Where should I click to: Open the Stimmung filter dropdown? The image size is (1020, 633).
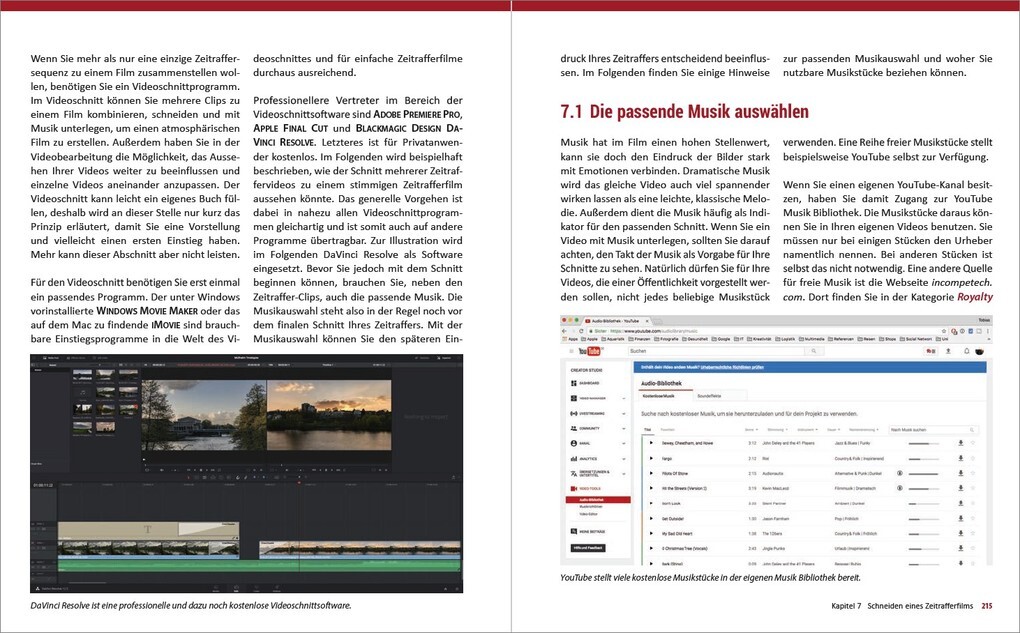[x=777, y=429]
